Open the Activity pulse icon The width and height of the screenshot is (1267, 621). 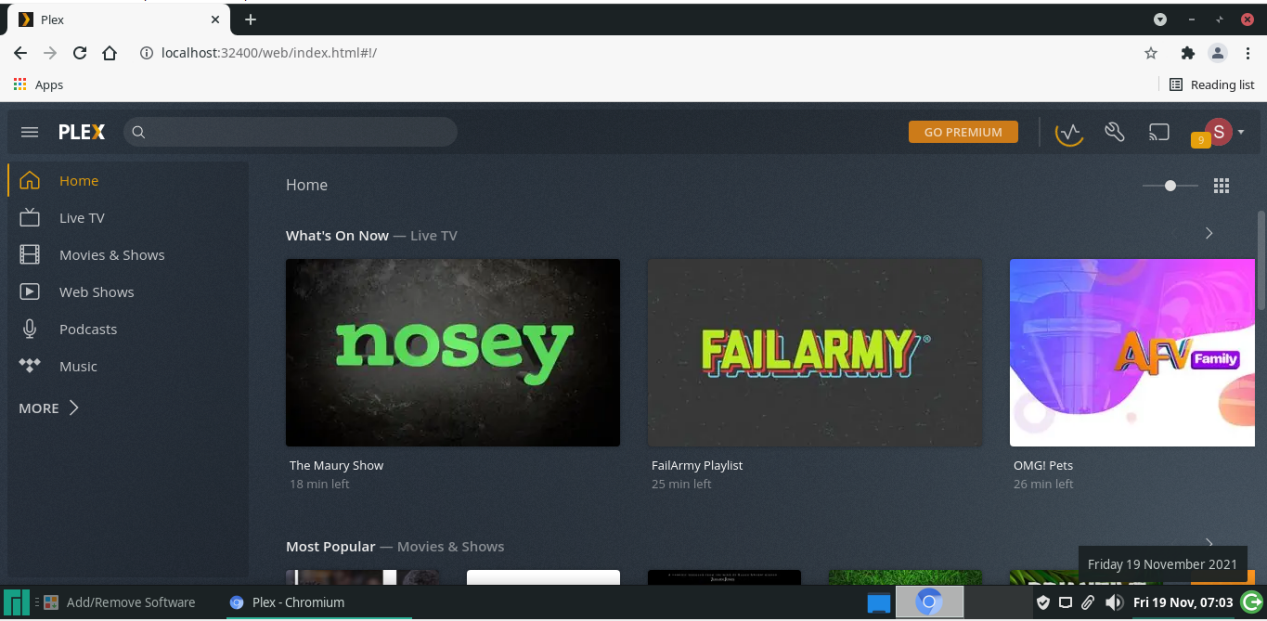point(1070,132)
